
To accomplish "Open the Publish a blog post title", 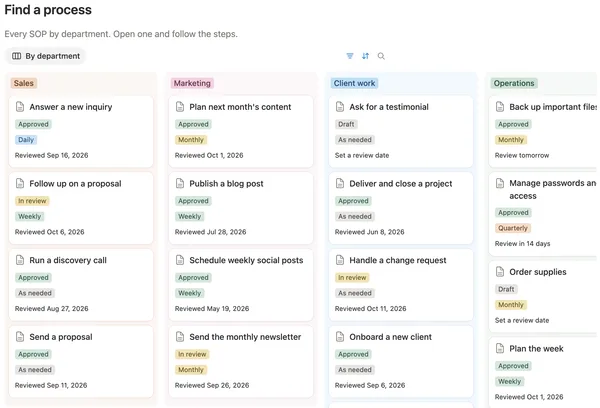I will [226, 184].
